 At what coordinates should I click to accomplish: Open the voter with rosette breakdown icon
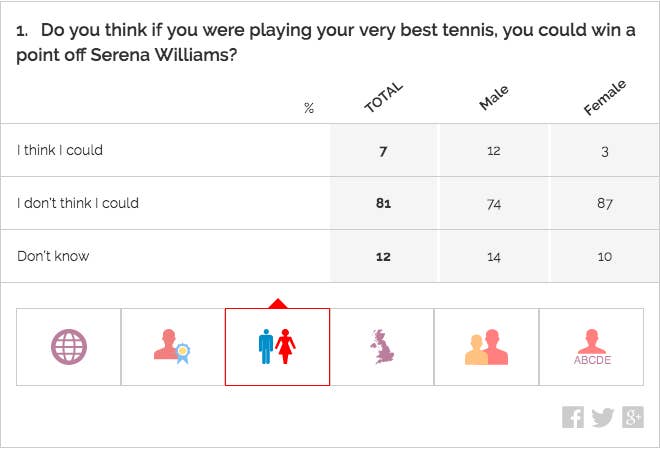tap(173, 347)
